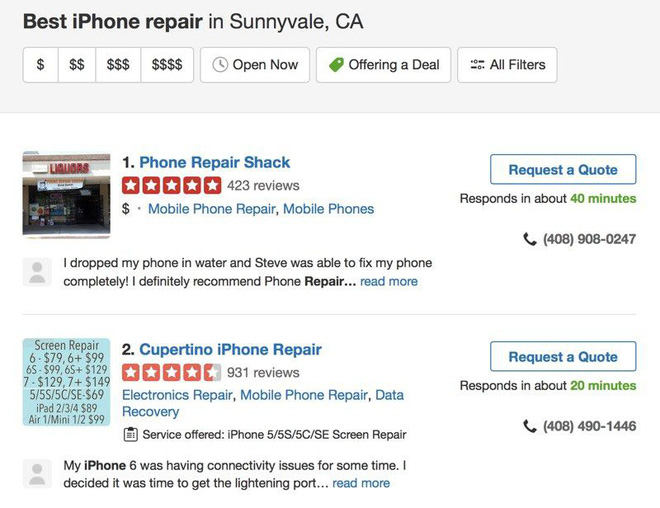Expand Phone Repair Shack review with read more
This screenshot has height=508, width=660.
[x=389, y=282]
